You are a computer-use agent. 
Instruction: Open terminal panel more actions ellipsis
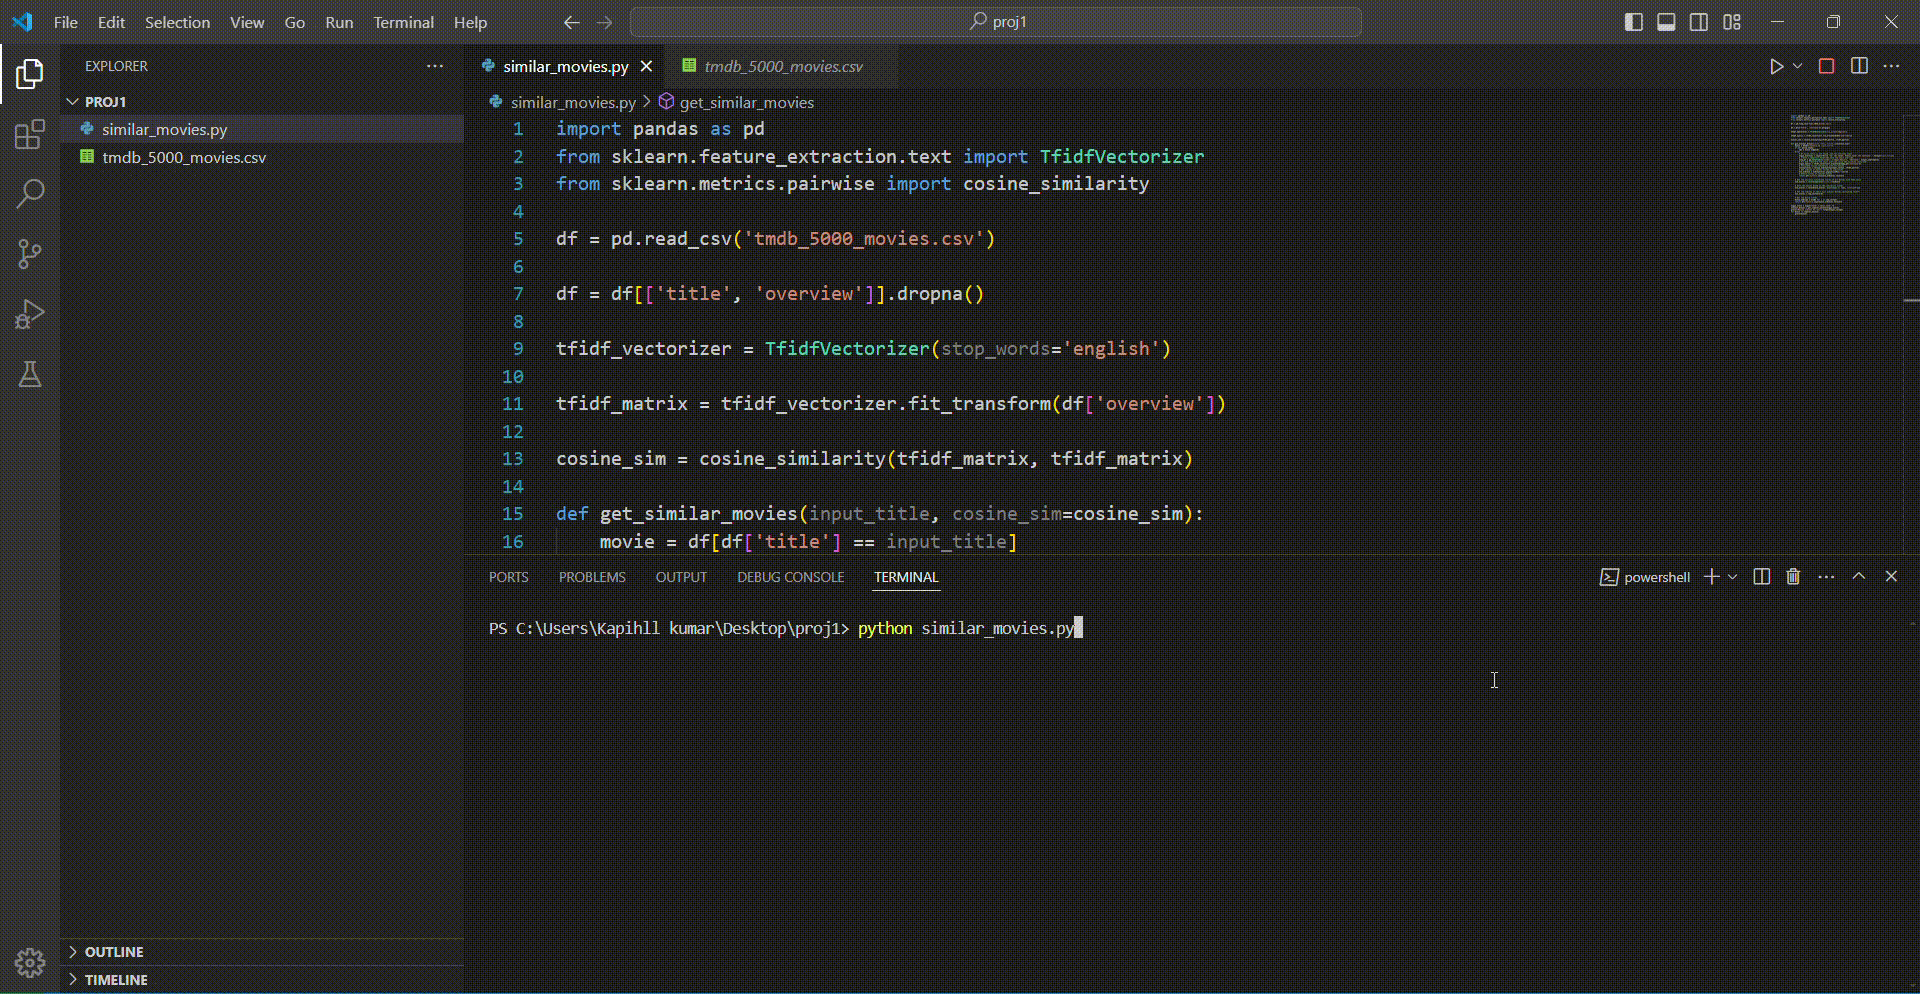point(1826,577)
